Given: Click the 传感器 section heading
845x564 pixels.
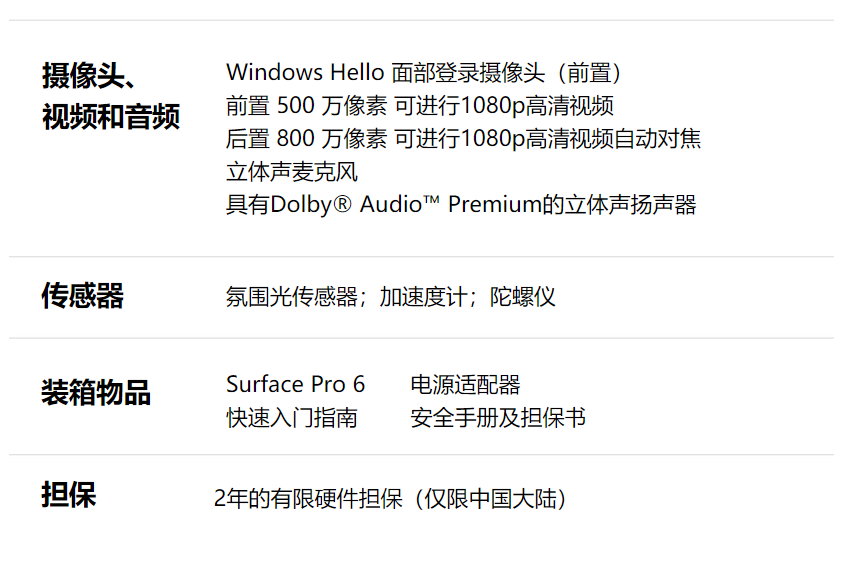Looking at the screenshot, I should [x=82, y=296].
